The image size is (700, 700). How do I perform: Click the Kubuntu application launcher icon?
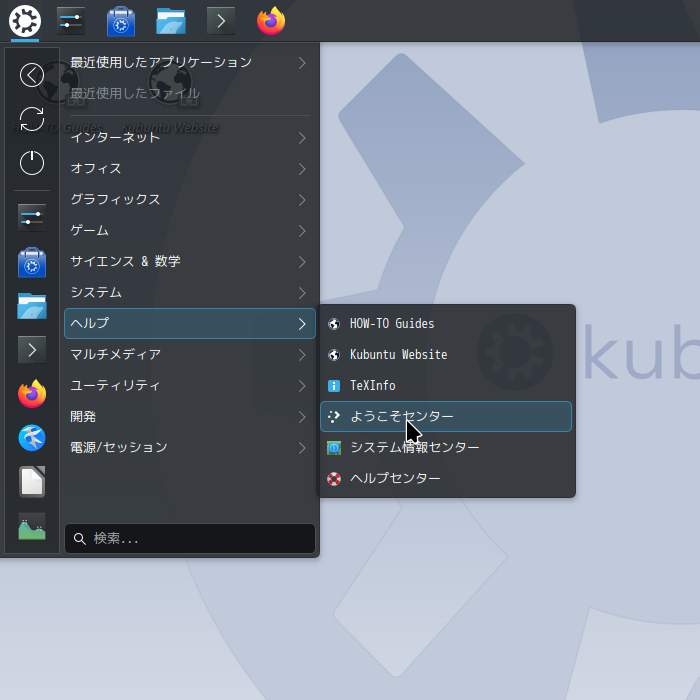pos(25,21)
